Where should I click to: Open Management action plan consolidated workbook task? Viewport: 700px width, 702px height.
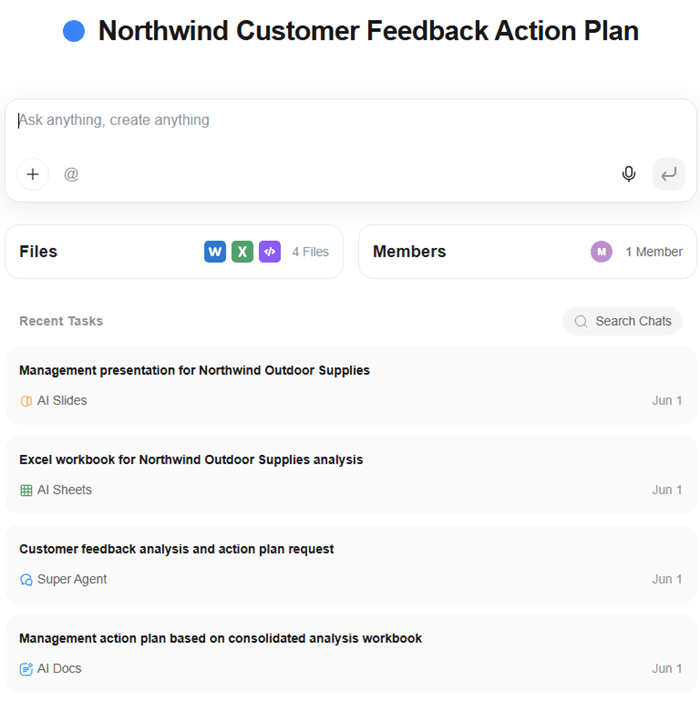[351, 654]
